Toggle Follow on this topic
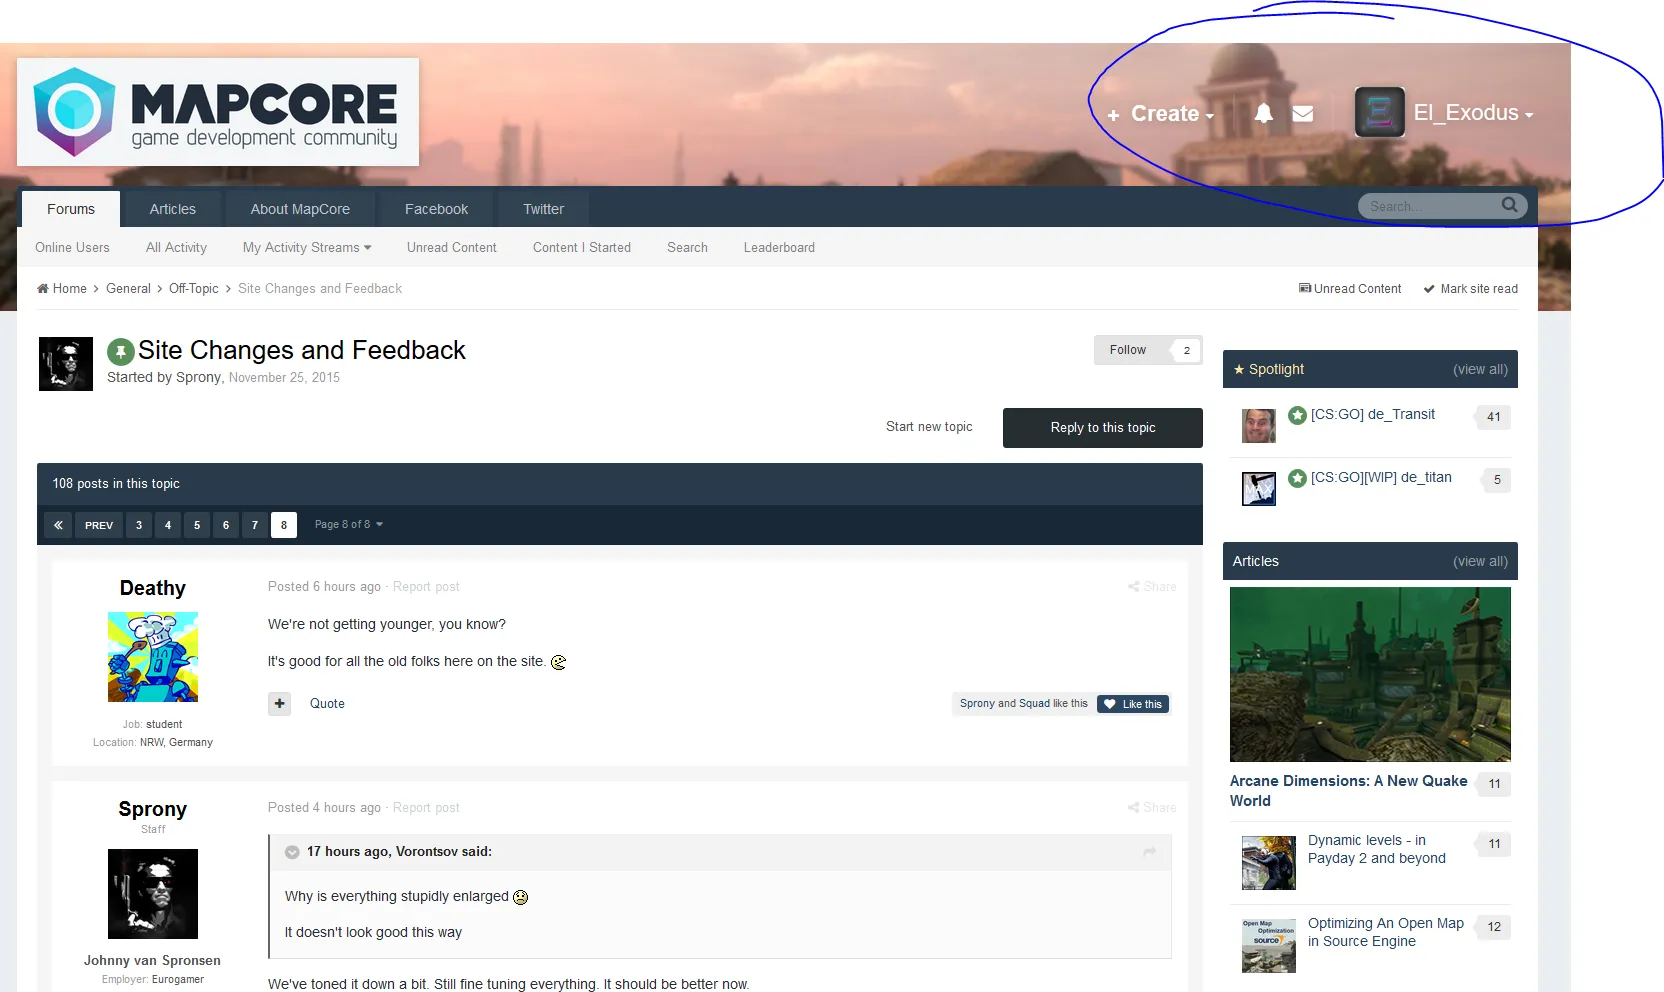This screenshot has height=992, width=1664. tap(1128, 350)
